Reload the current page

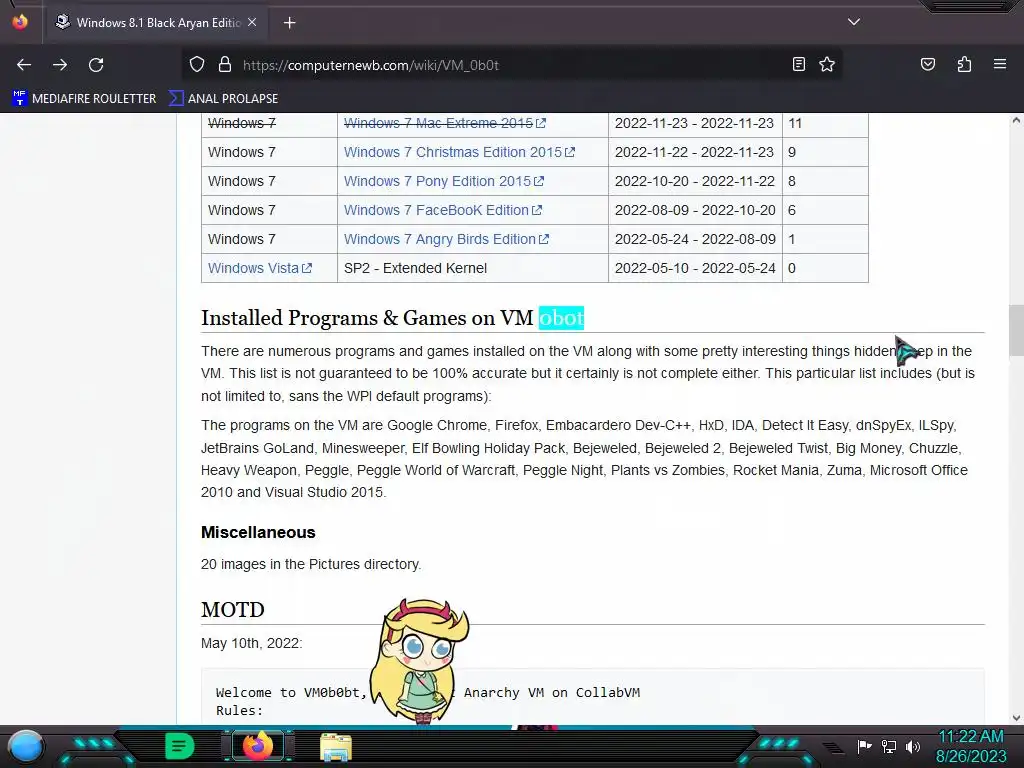pos(96,65)
